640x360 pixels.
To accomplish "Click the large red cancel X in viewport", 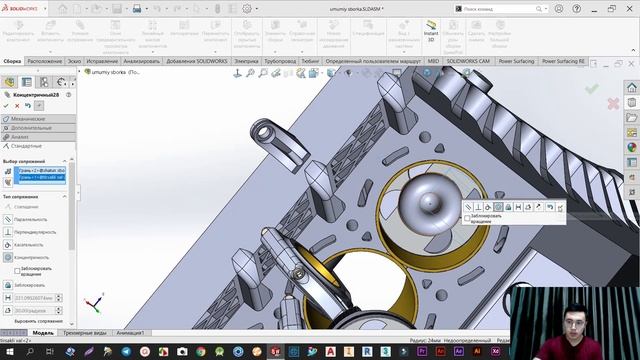I will pos(613,103).
